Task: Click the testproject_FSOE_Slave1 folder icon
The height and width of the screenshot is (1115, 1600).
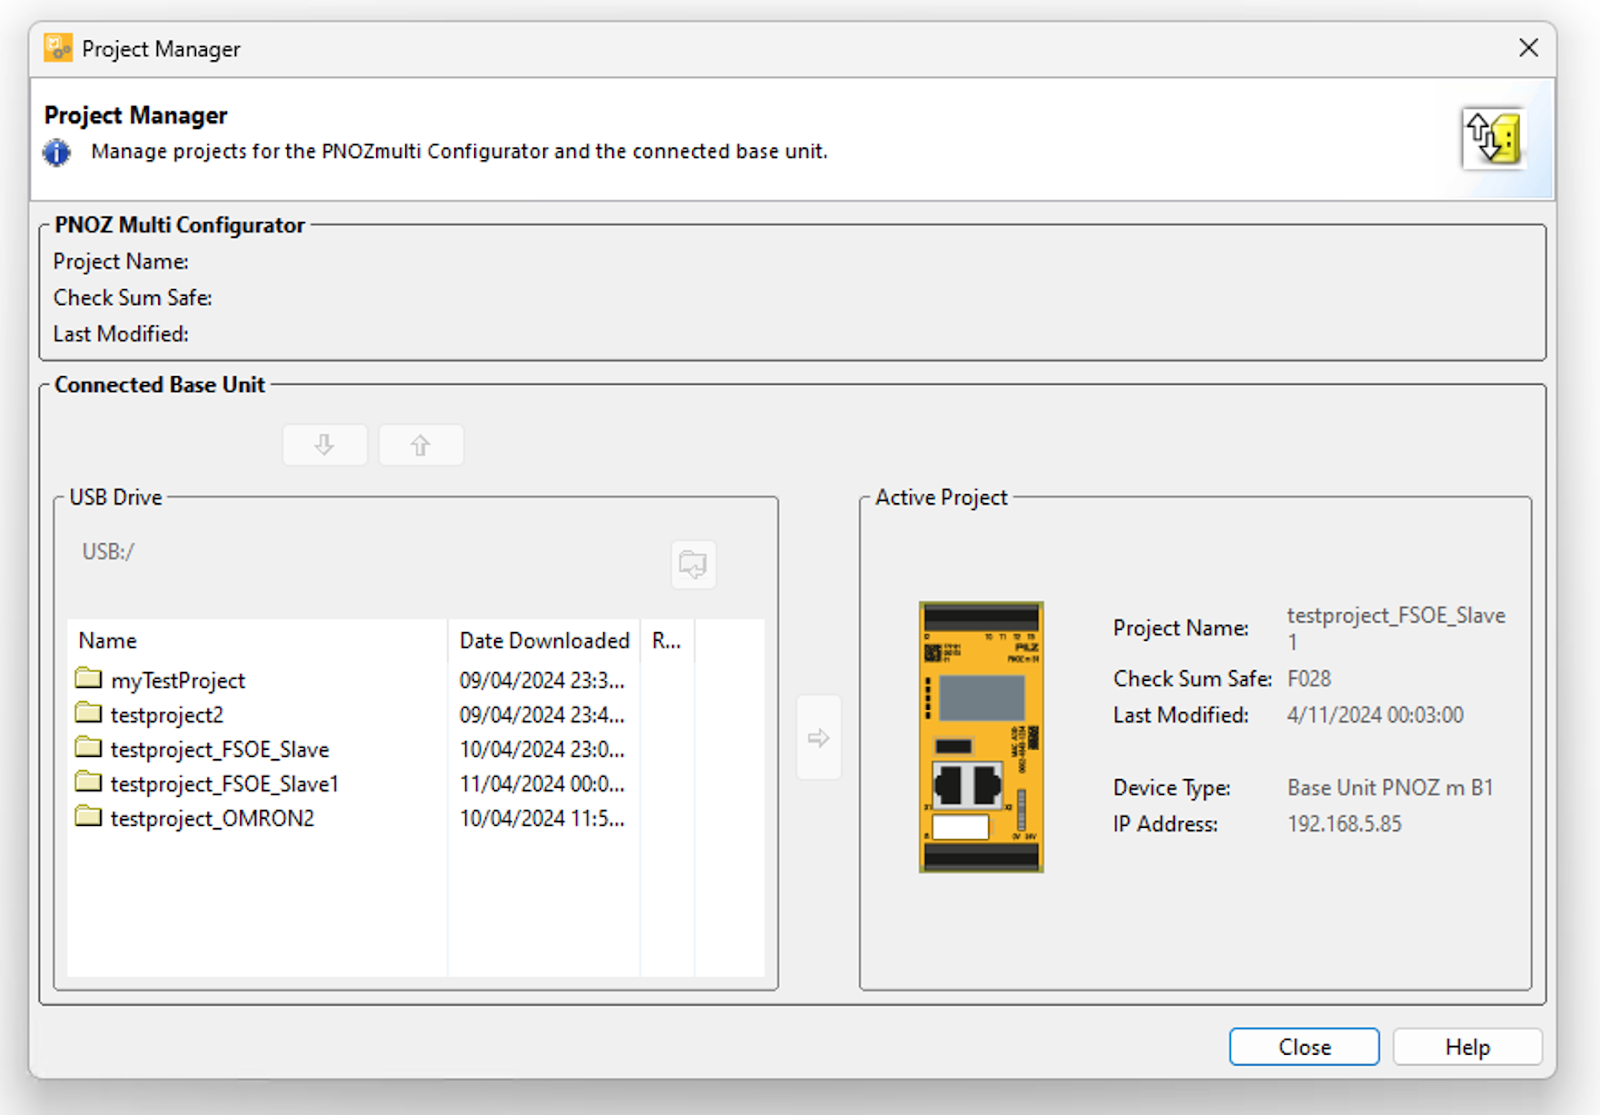Action: point(89,782)
